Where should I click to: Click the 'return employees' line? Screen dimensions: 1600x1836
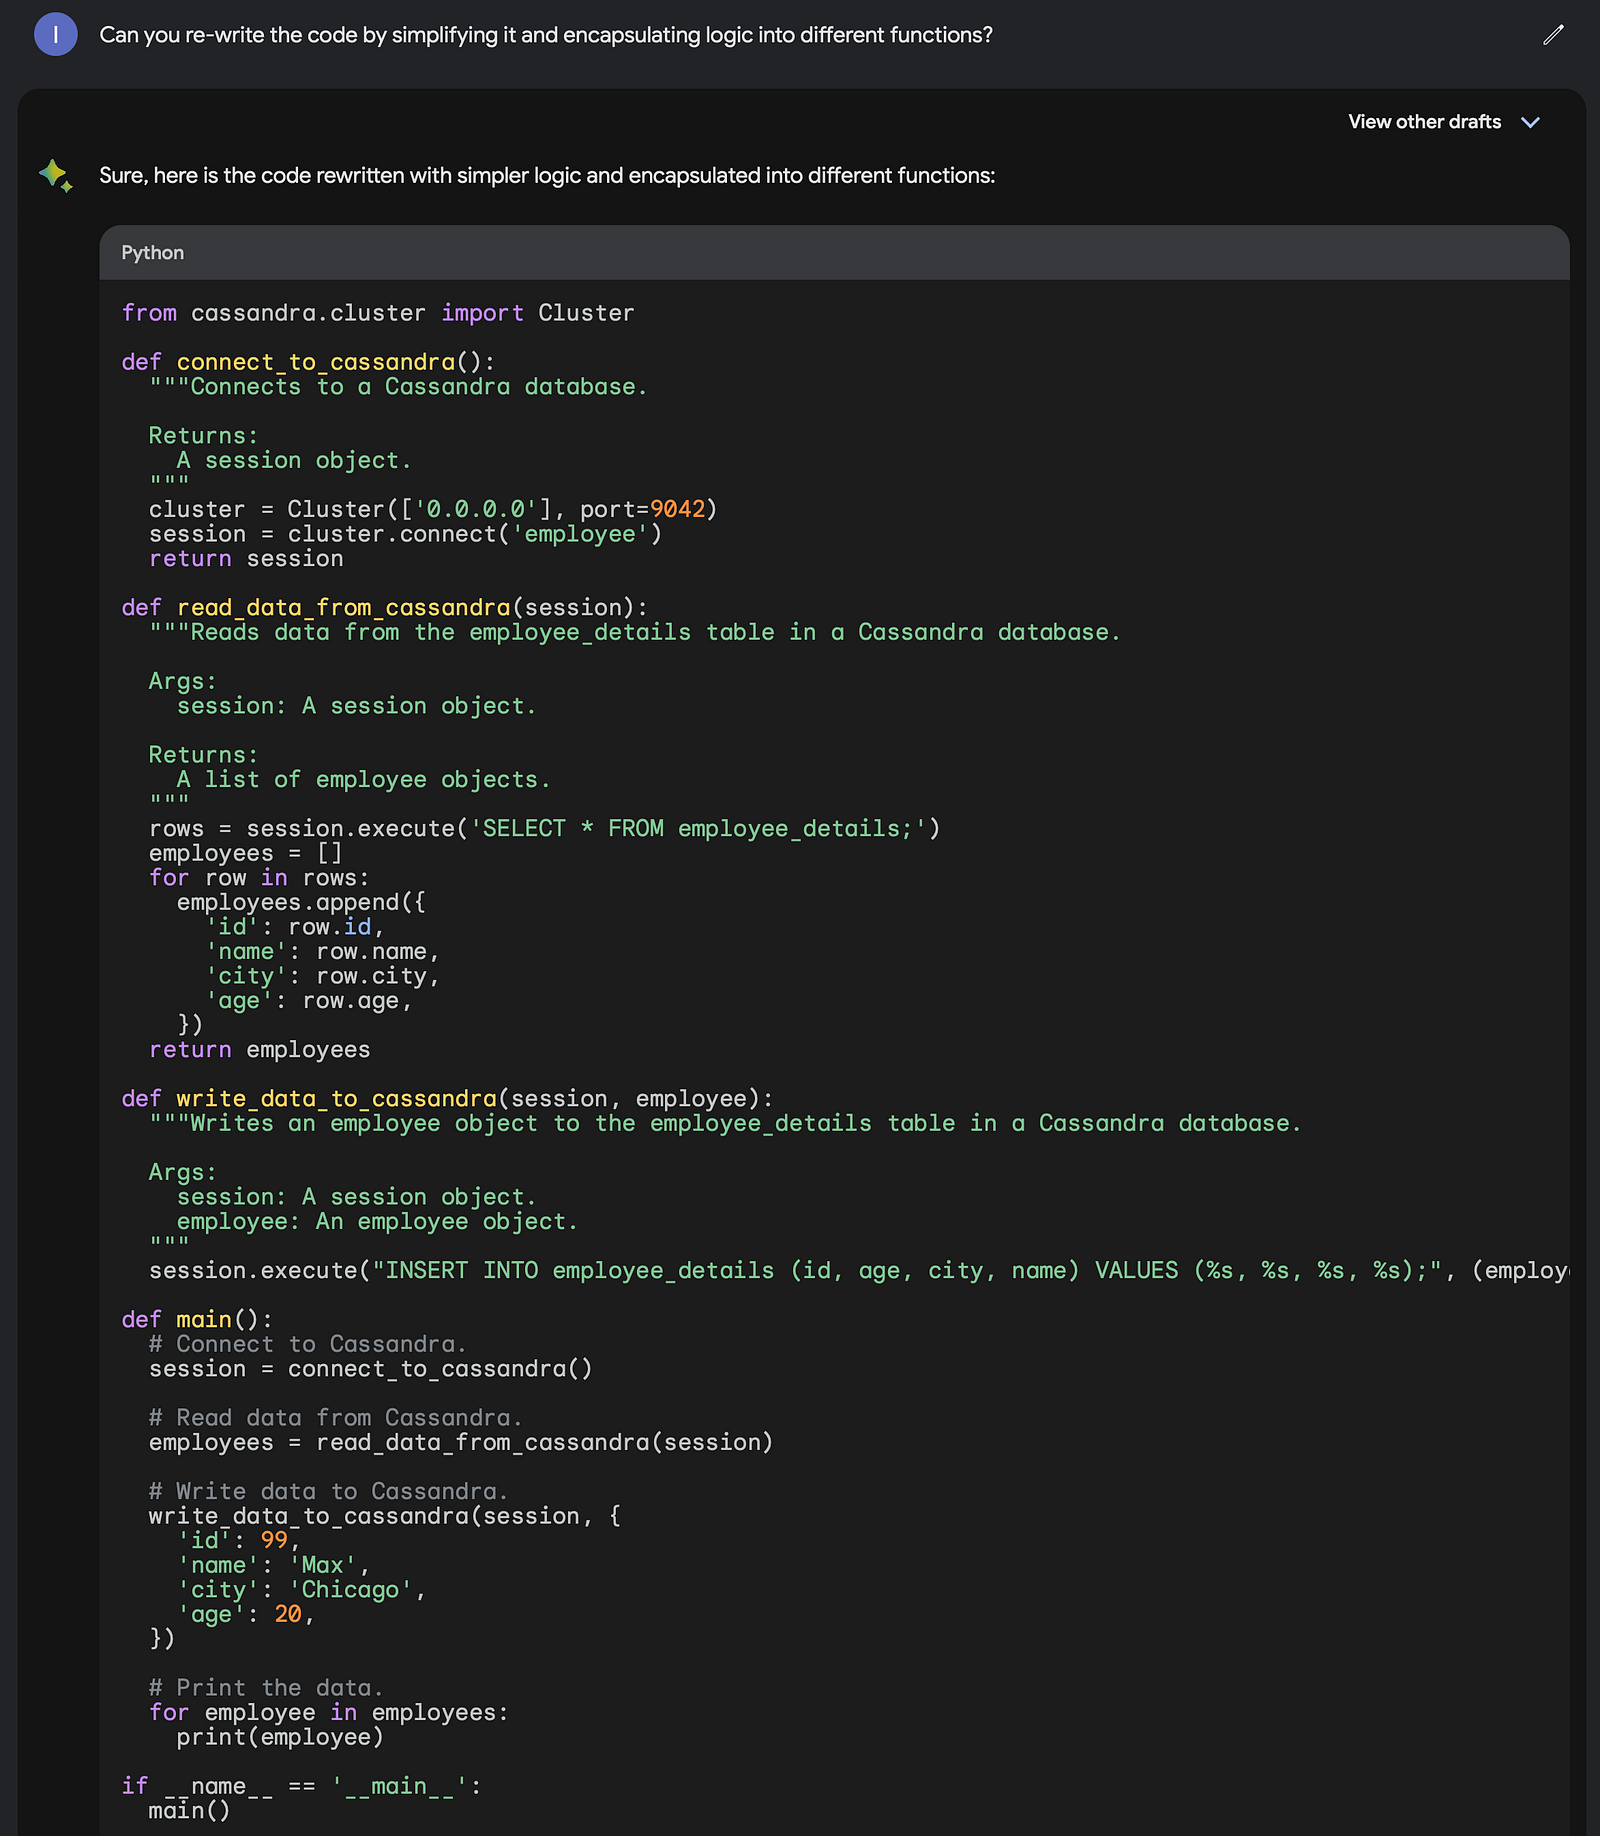pos(260,1049)
